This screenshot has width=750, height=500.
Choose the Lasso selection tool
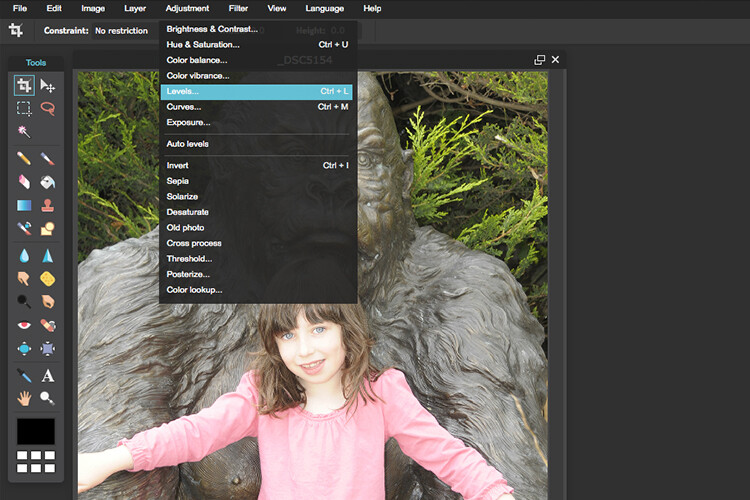tap(47, 109)
